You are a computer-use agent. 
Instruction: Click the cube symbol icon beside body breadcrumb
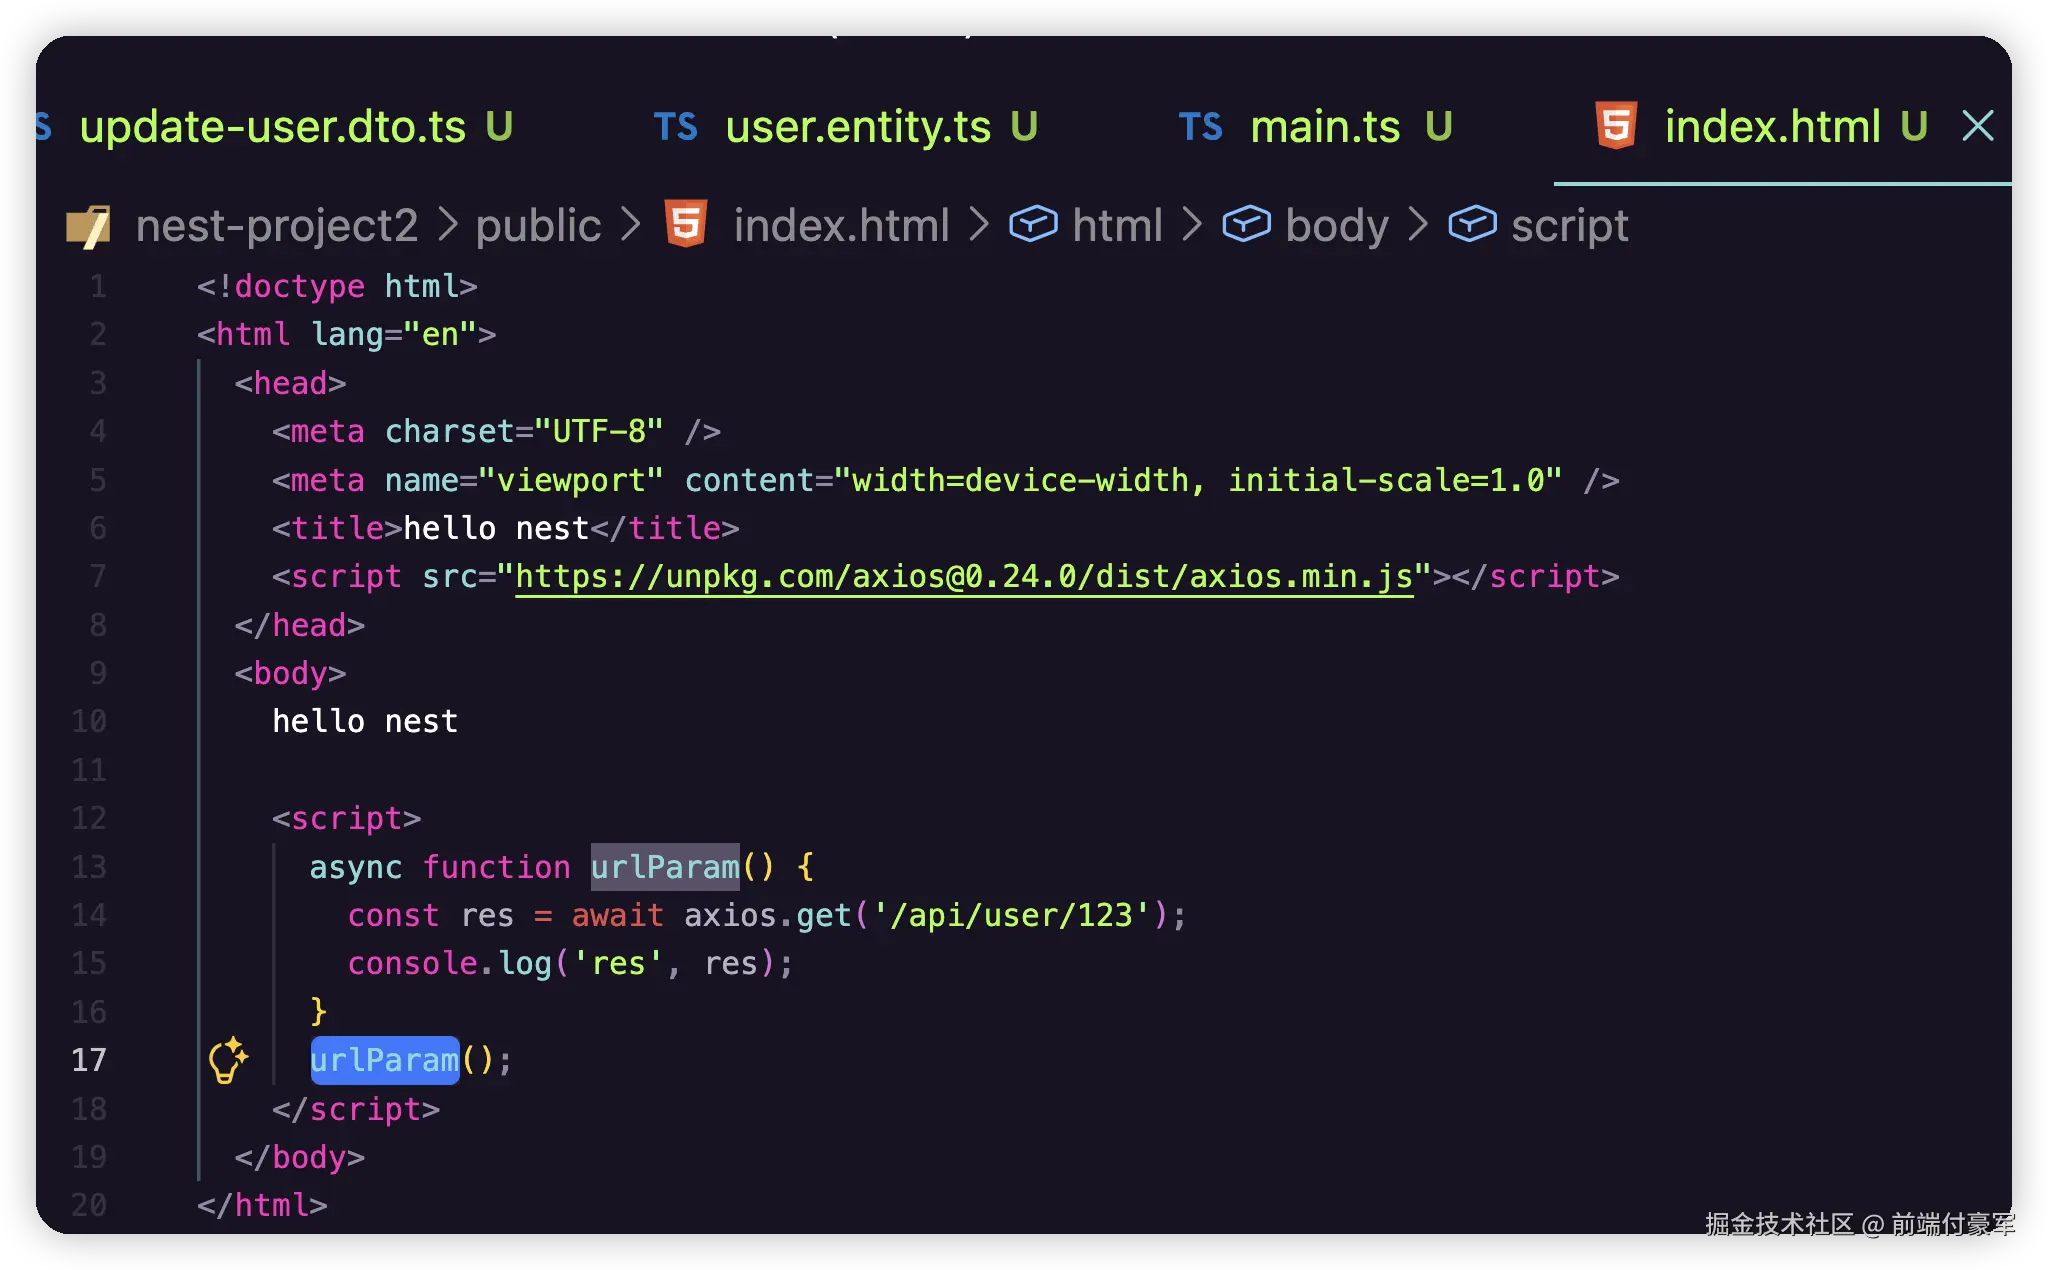coord(1246,225)
